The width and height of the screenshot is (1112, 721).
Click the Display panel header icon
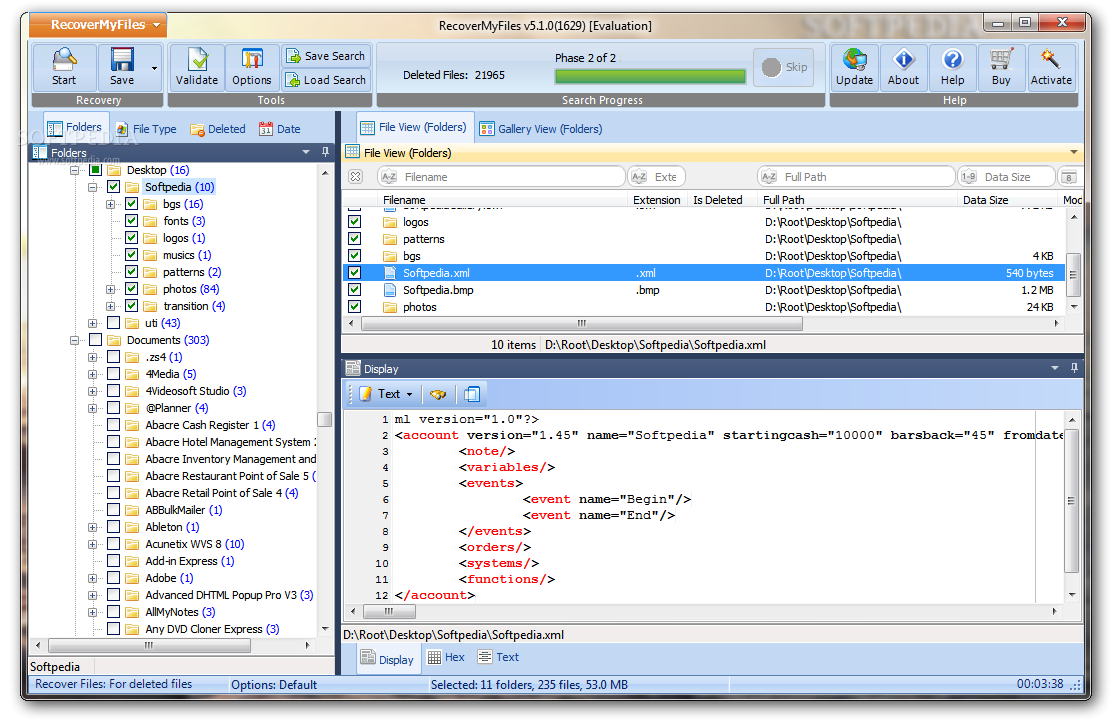click(x=352, y=368)
